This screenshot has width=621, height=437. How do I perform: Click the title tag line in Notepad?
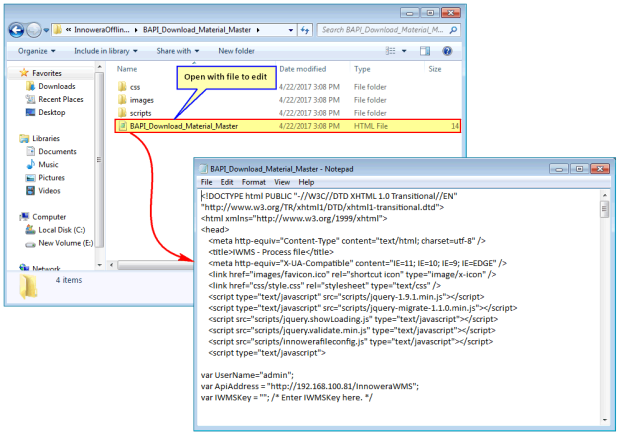[271, 252]
